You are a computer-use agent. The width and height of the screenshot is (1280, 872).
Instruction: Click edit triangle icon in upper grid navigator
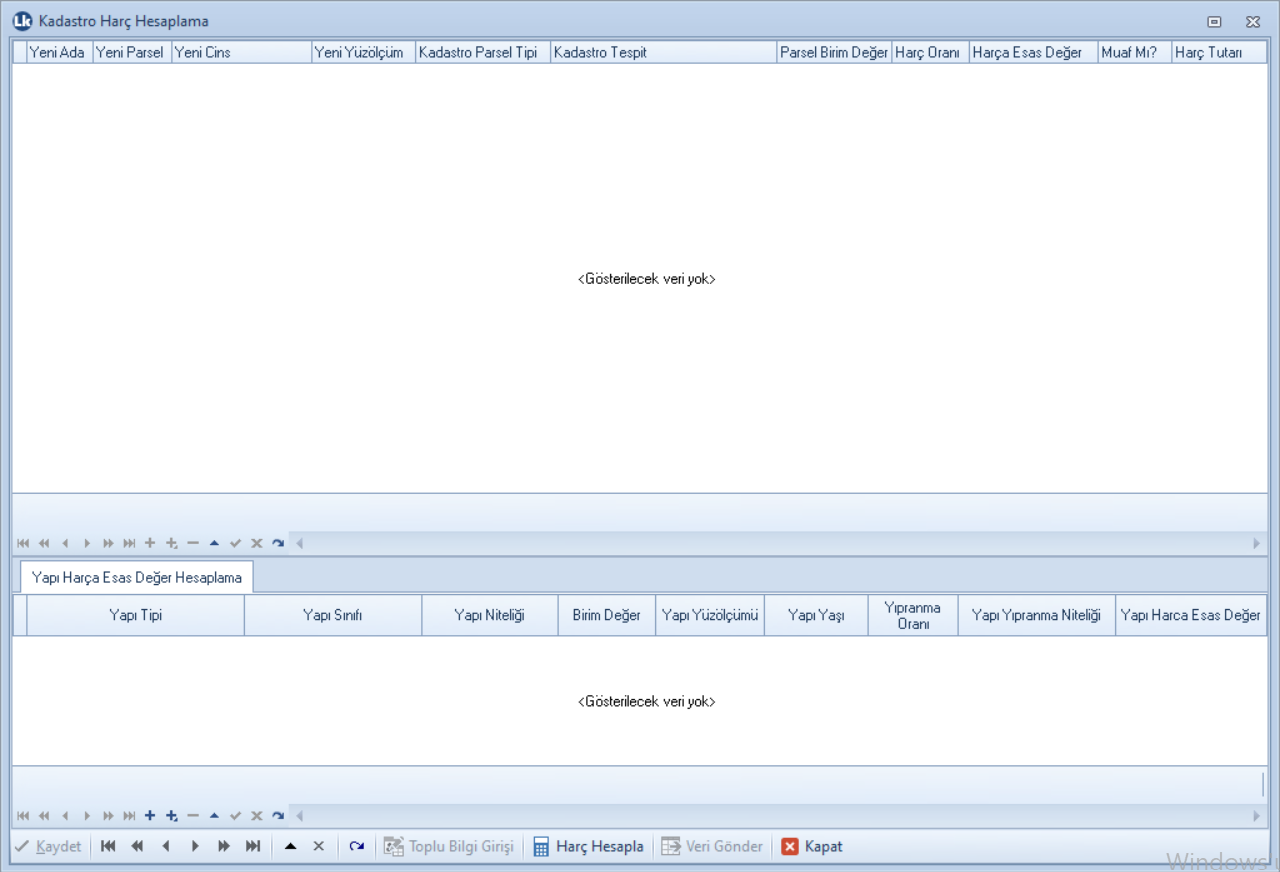pyautogui.click(x=214, y=543)
